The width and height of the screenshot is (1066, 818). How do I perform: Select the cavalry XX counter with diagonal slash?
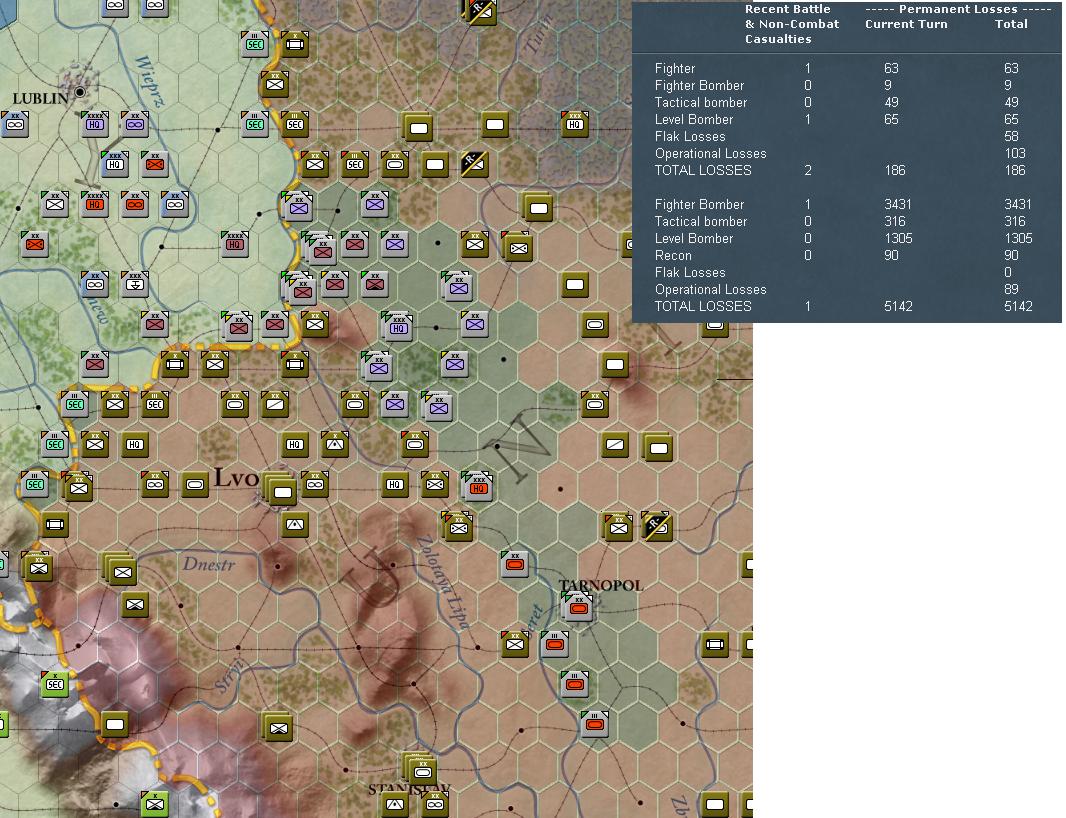pos(275,404)
